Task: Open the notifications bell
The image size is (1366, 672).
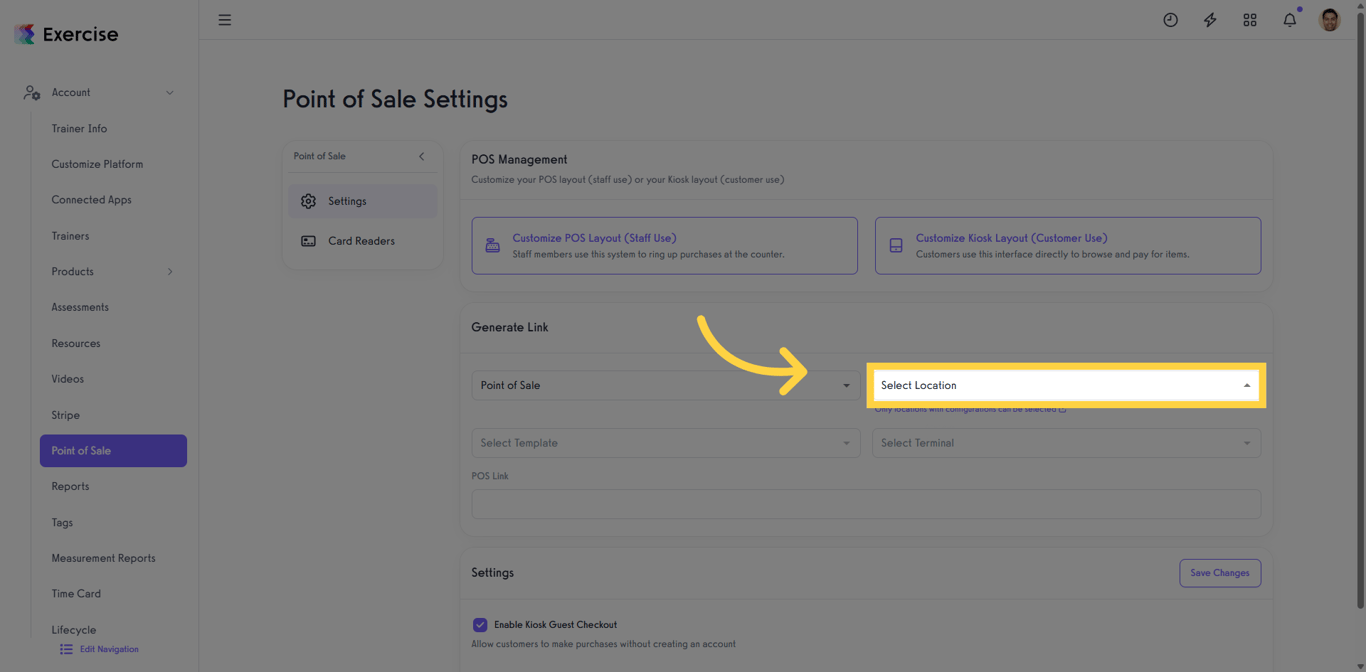Action: pos(1289,19)
